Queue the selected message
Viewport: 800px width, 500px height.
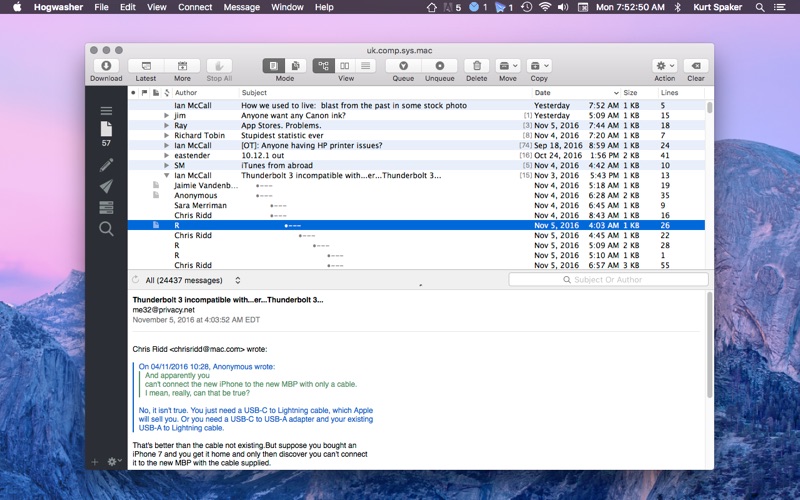(403, 66)
